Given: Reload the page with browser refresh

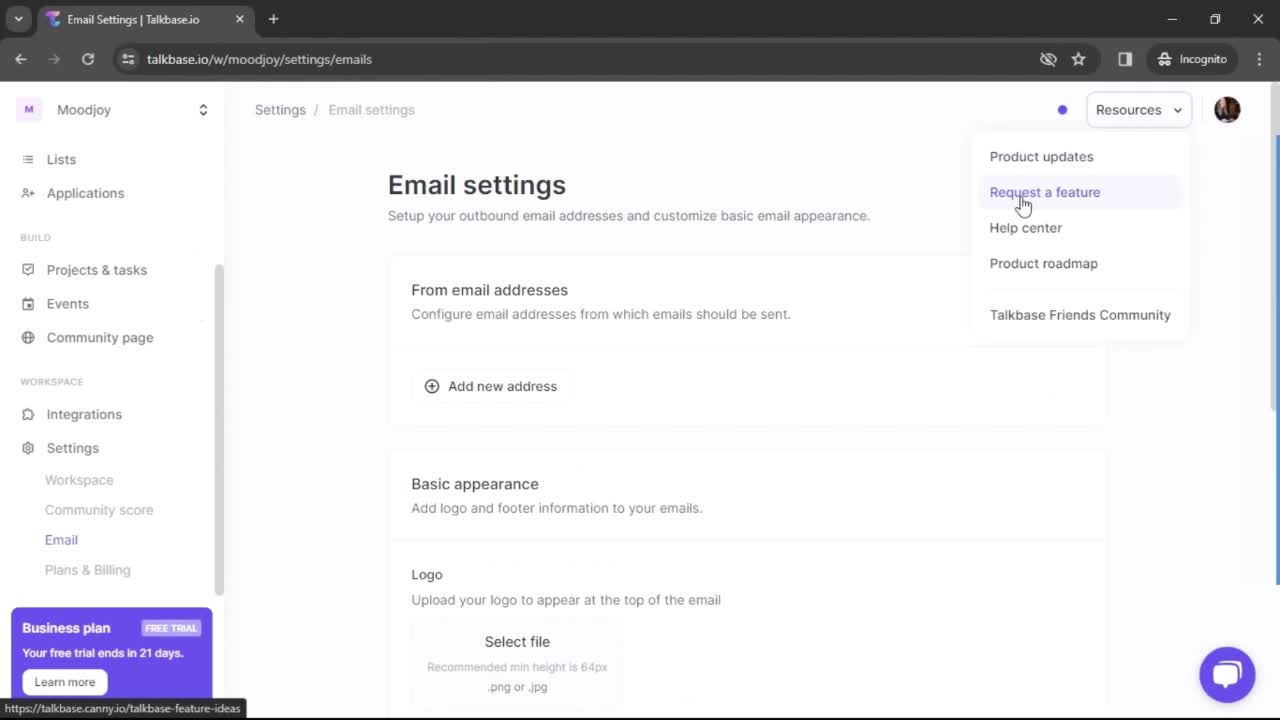Looking at the screenshot, I should [88, 59].
